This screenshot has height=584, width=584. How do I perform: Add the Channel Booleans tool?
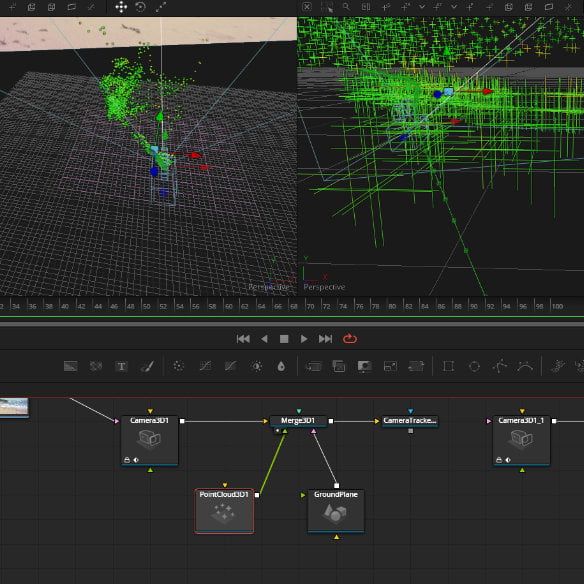click(x=339, y=366)
